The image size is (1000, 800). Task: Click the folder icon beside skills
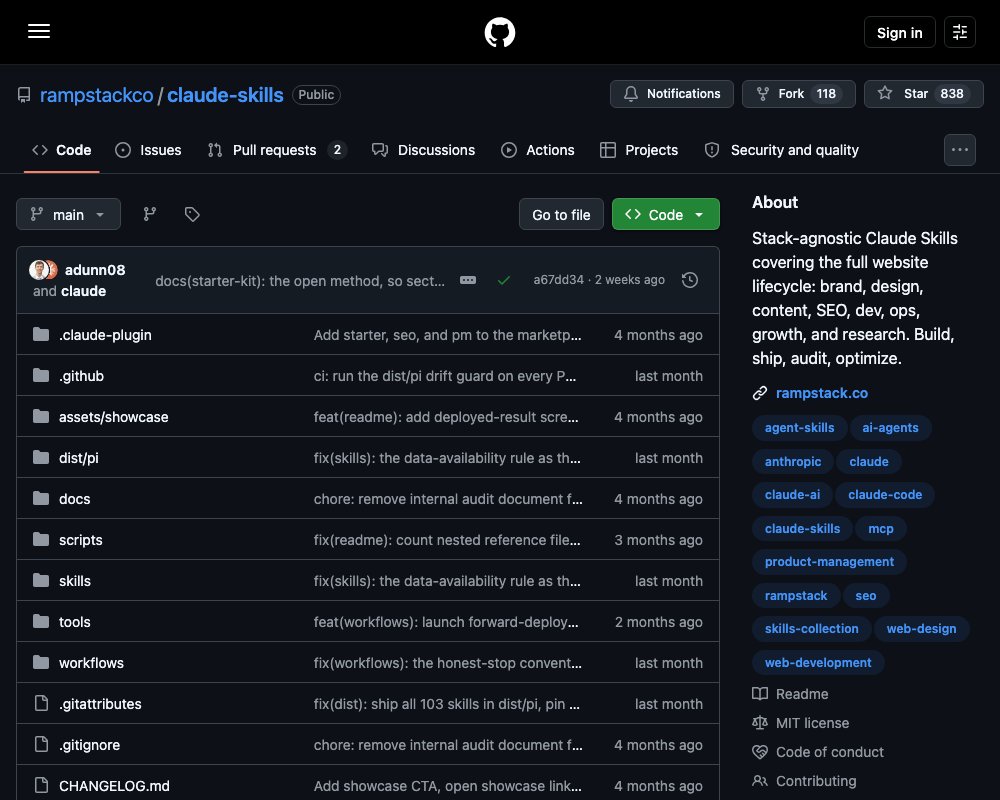pos(41,581)
